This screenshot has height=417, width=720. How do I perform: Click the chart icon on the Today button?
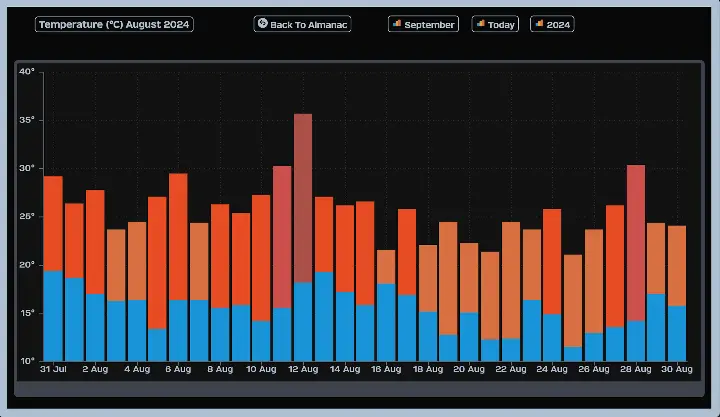481,24
